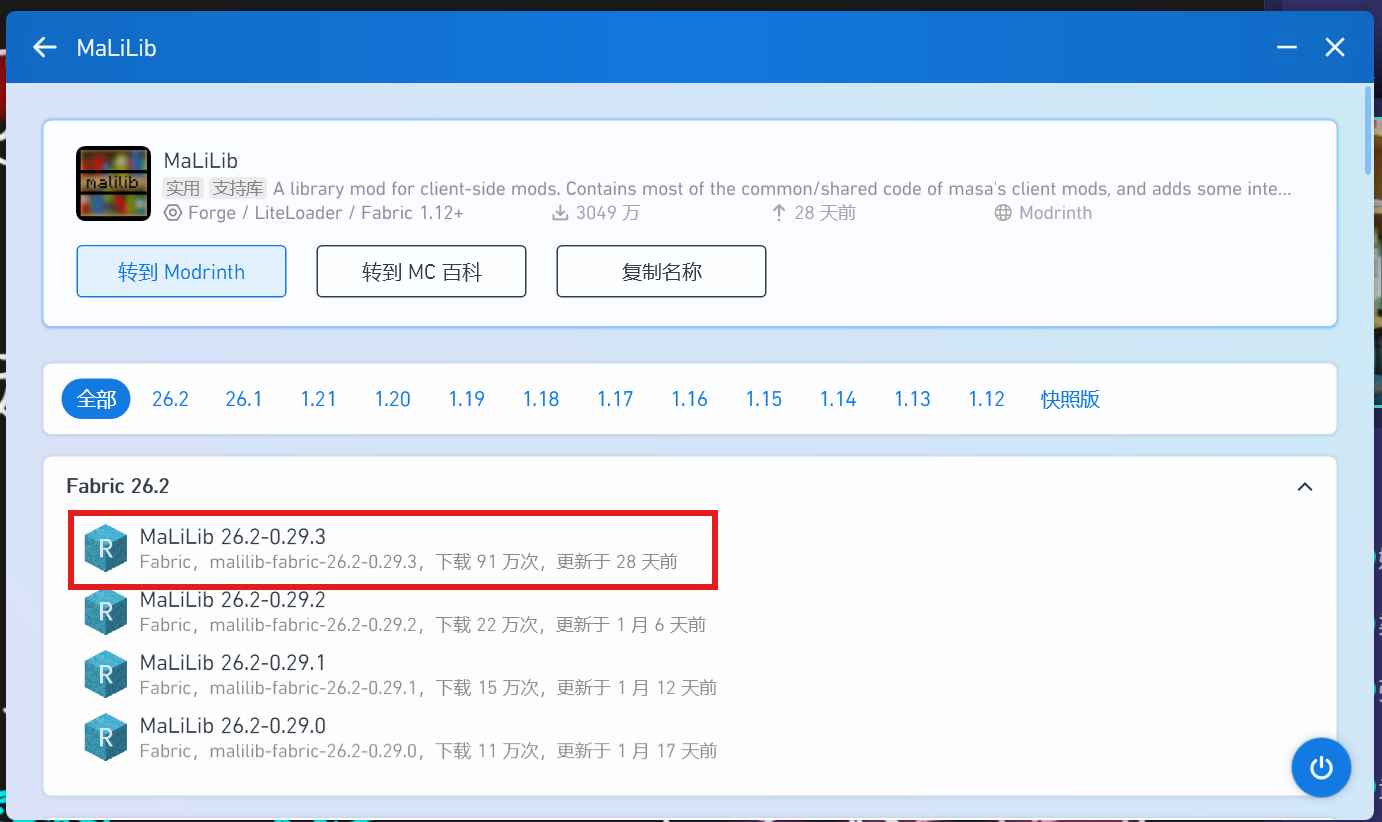The width and height of the screenshot is (1382, 822).
Task: Filter versions by 1.12
Action: pyautogui.click(x=986, y=399)
